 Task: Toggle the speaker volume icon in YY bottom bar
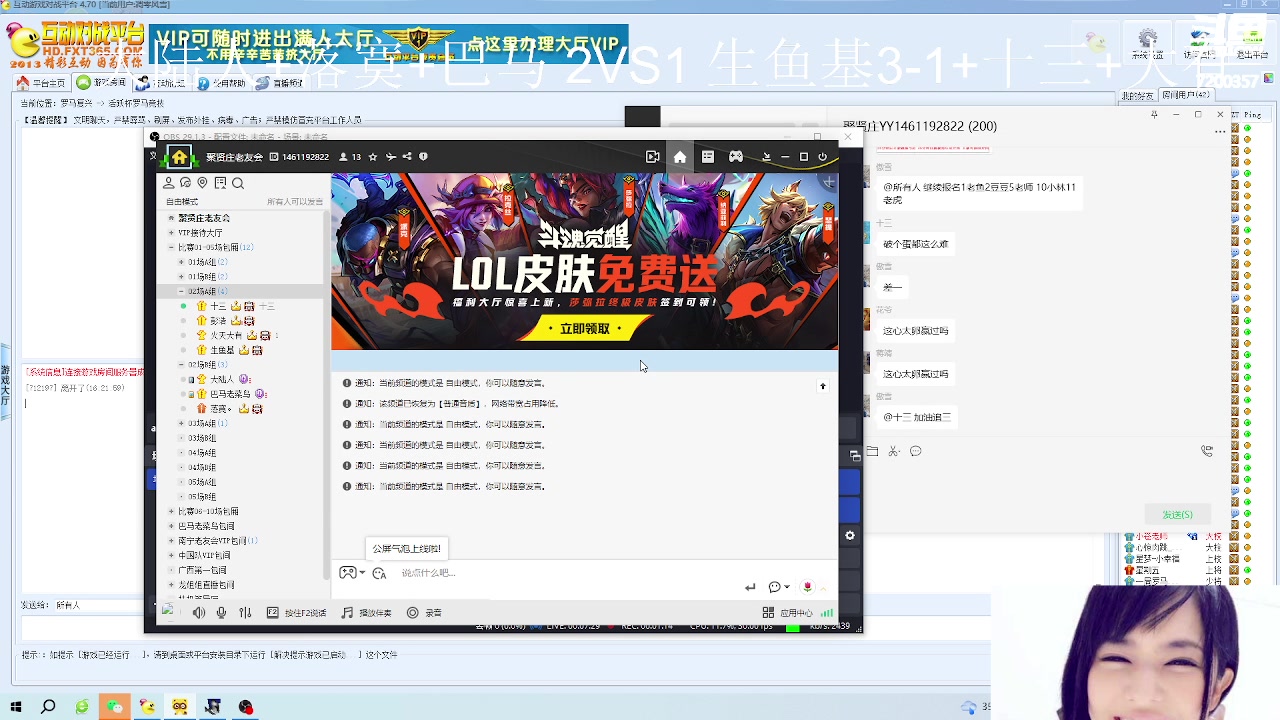199,613
